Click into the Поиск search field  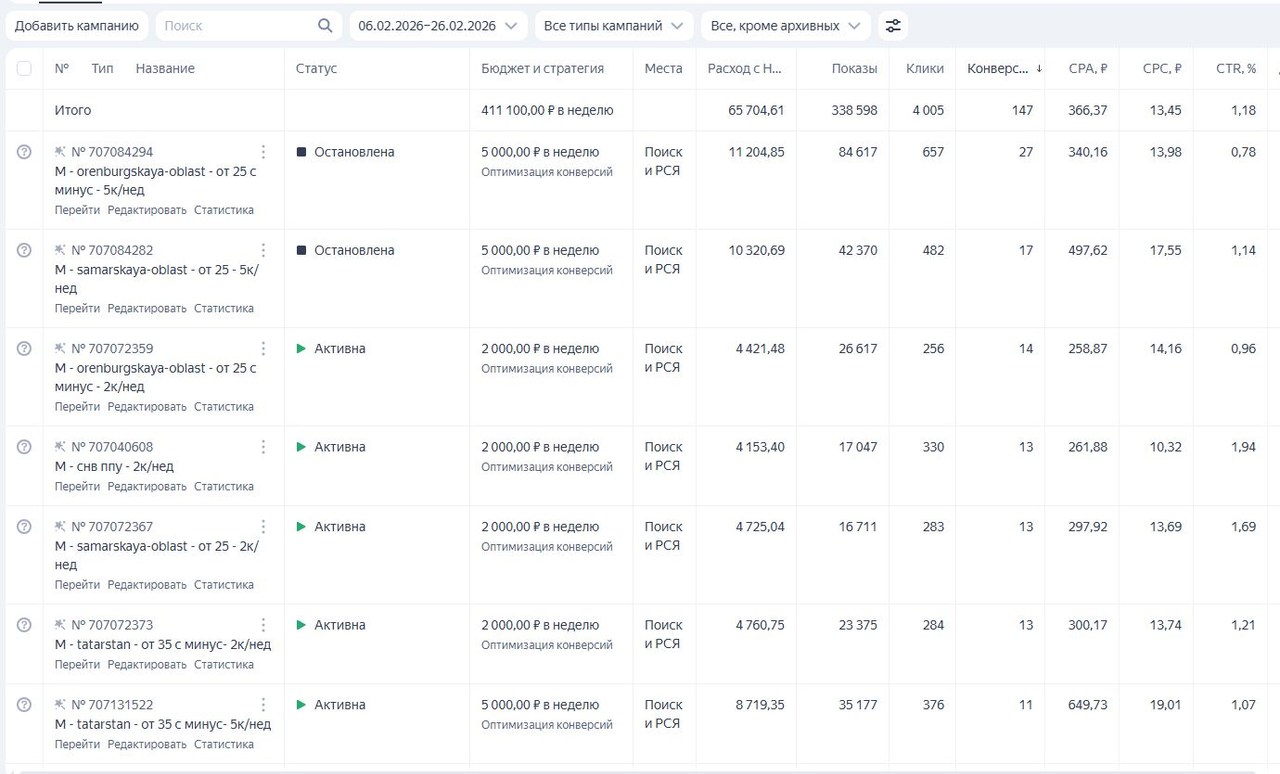point(235,26)
